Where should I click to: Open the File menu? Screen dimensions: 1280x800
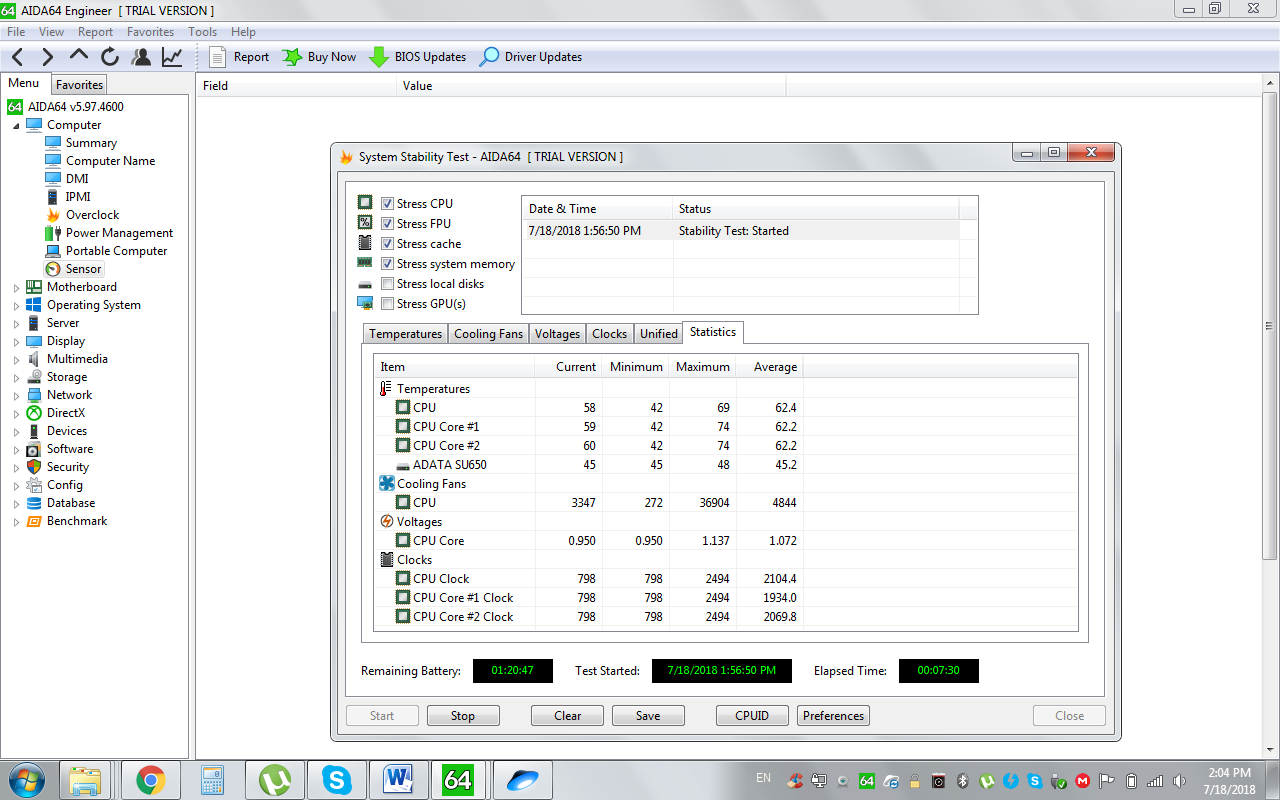[x=16, y=32]
